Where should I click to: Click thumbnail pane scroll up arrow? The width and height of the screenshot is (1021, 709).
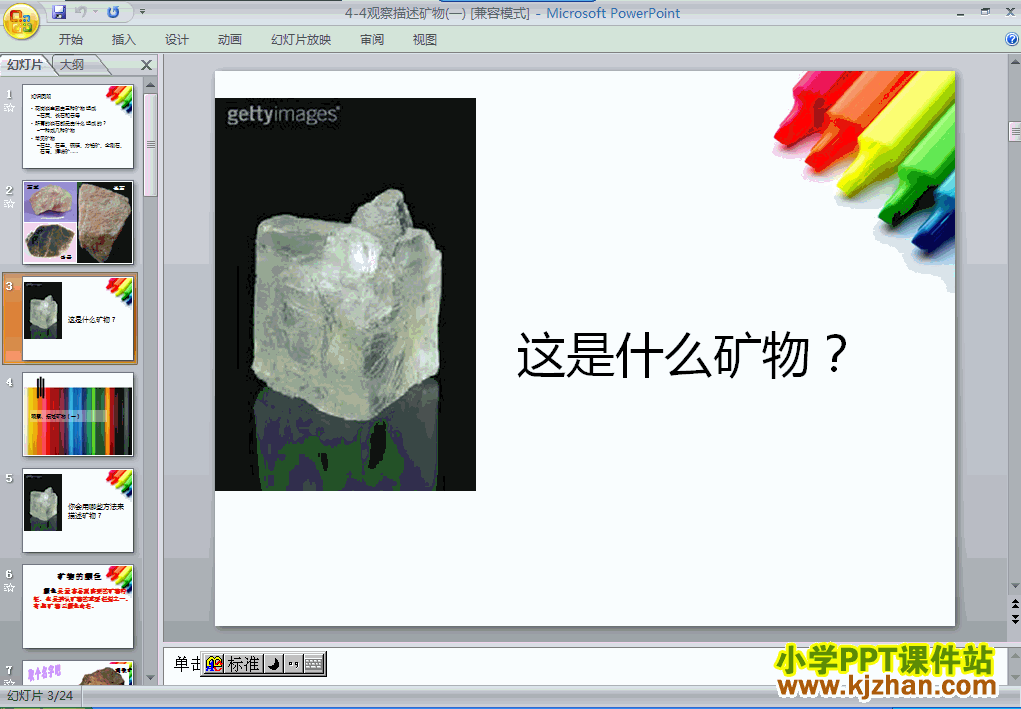click(x=150, y=85)
